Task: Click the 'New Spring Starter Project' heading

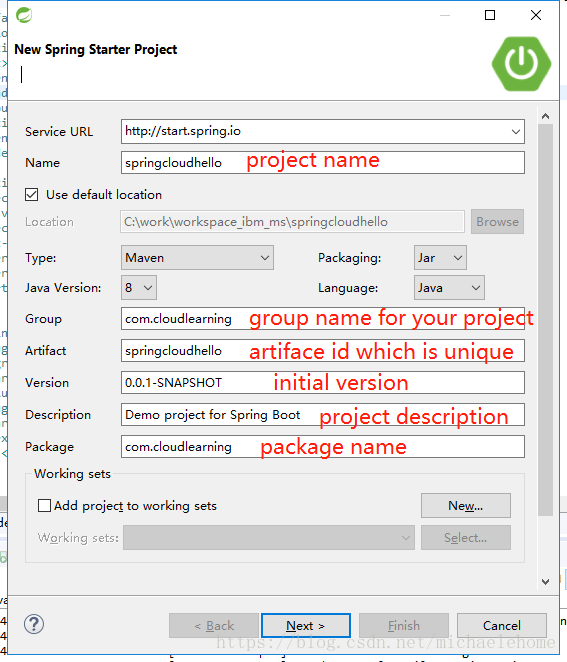Action: coord(96,49)
